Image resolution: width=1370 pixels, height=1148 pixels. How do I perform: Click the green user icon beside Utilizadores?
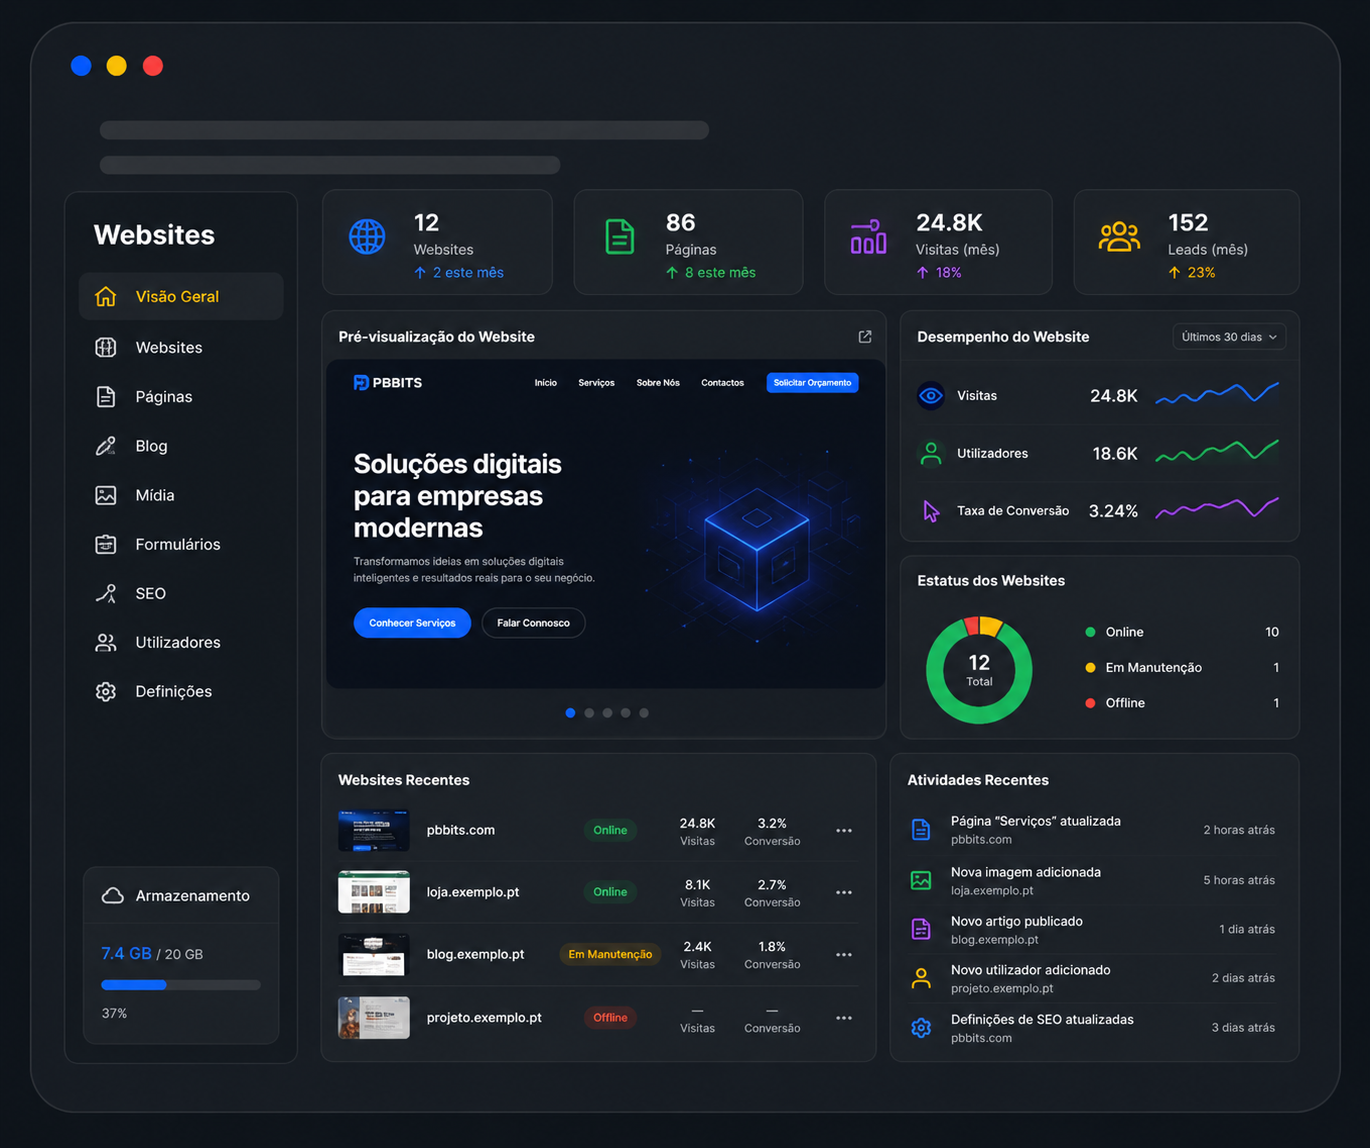931,453
